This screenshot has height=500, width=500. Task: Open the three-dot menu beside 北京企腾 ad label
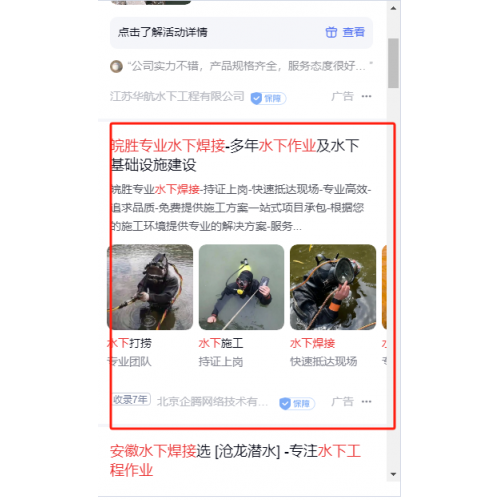(x=366, y=402)
